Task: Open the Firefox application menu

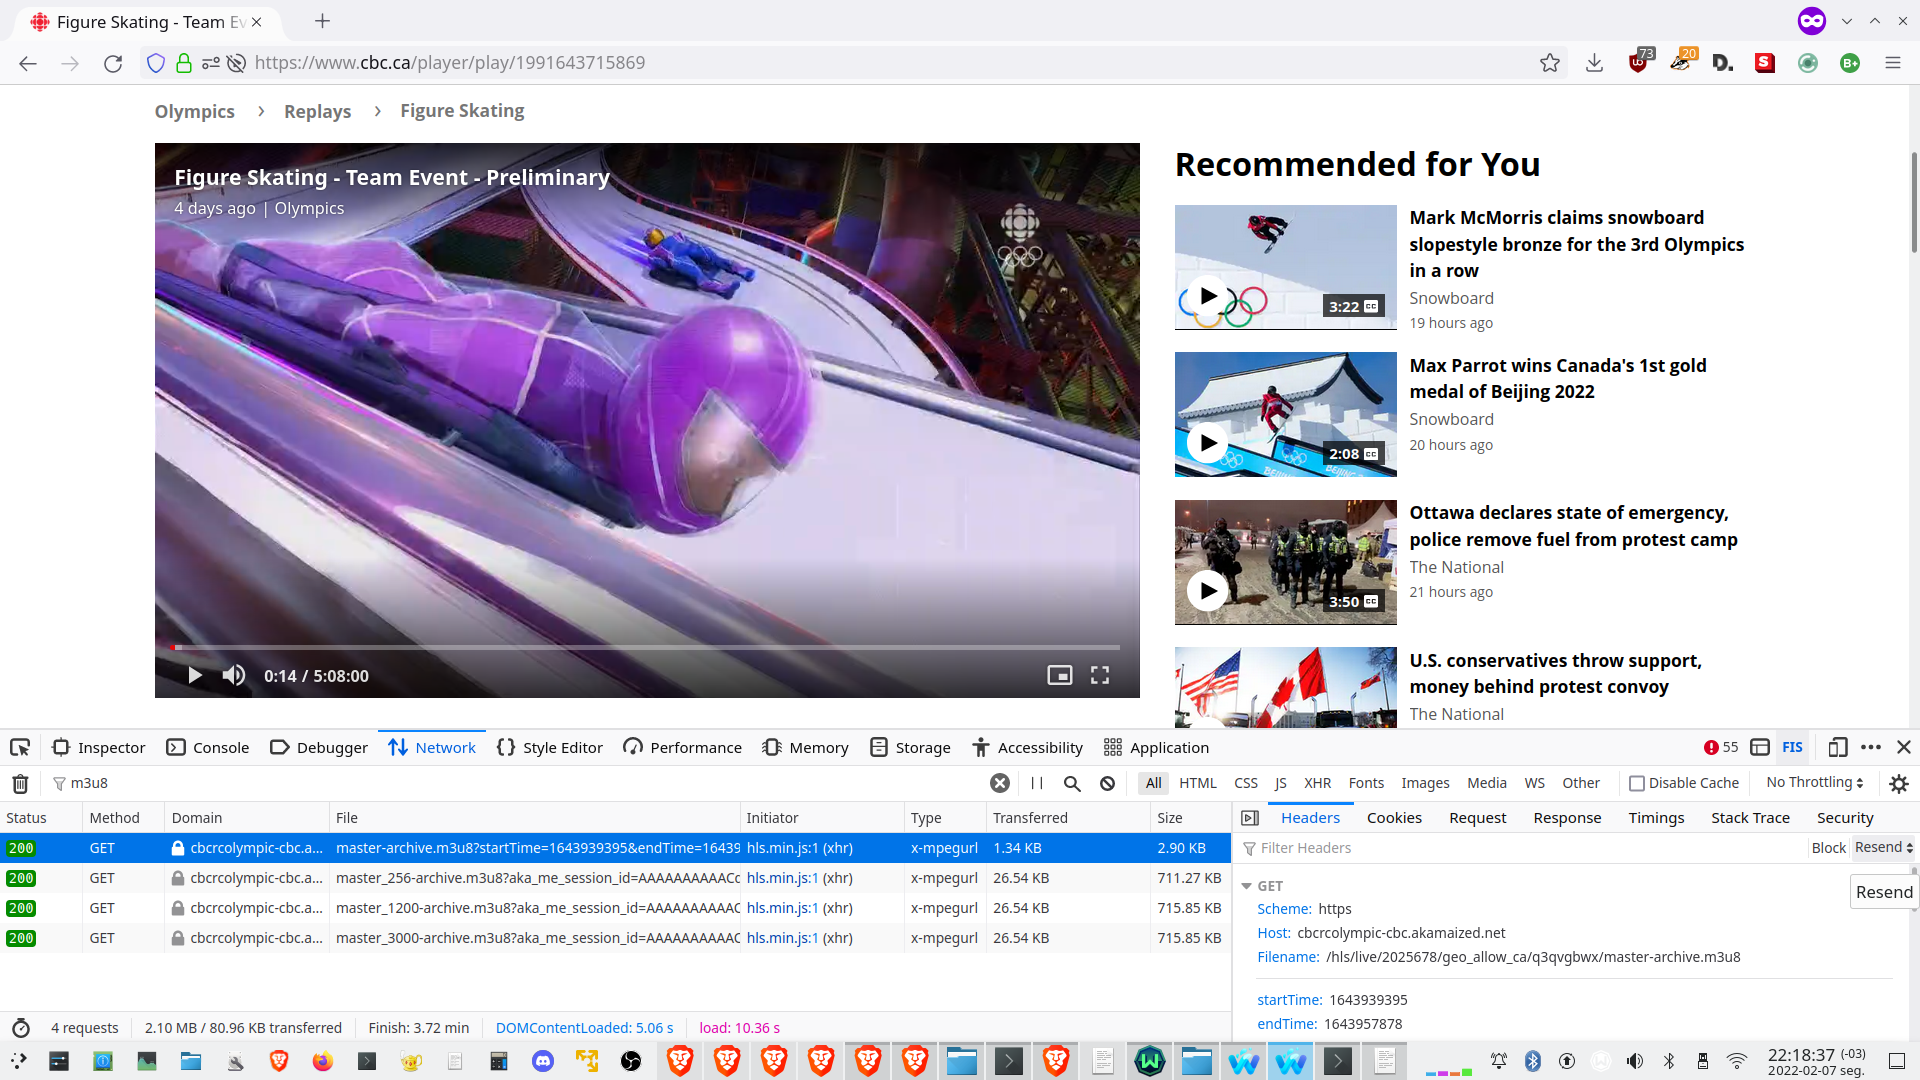Action: 1893,63
